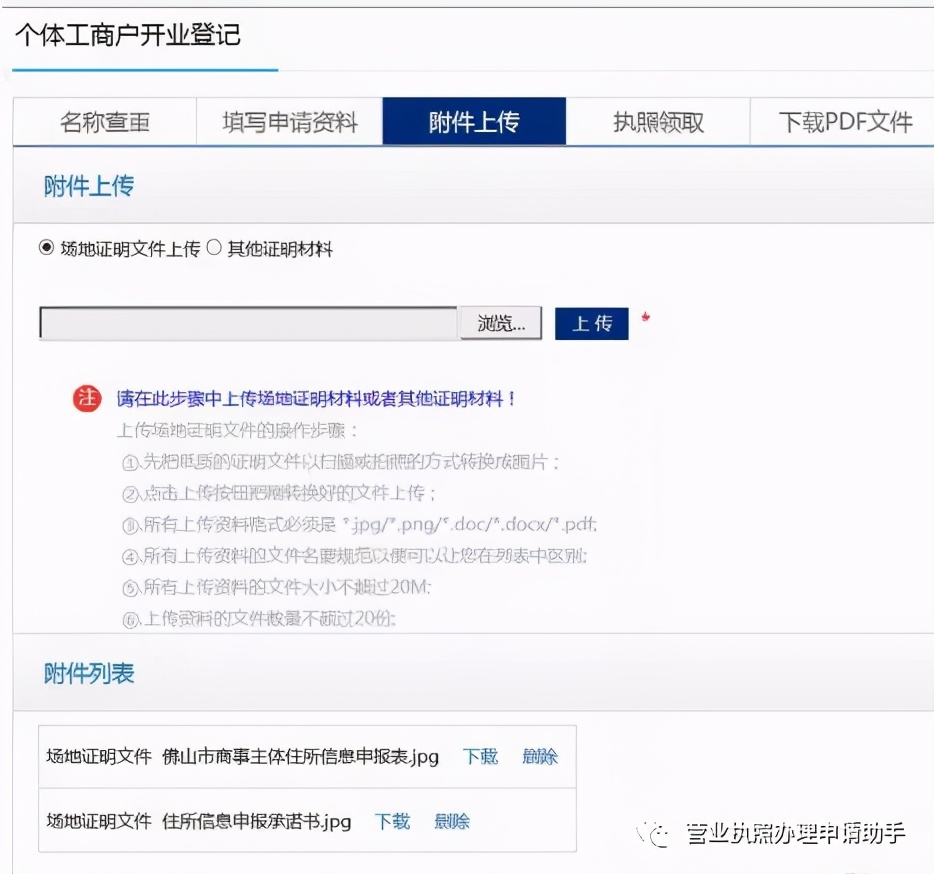Delete 佛山市商事主体住所信息申报表.jpg attachment
Screen dimensions: 934x874
[539, 757]
